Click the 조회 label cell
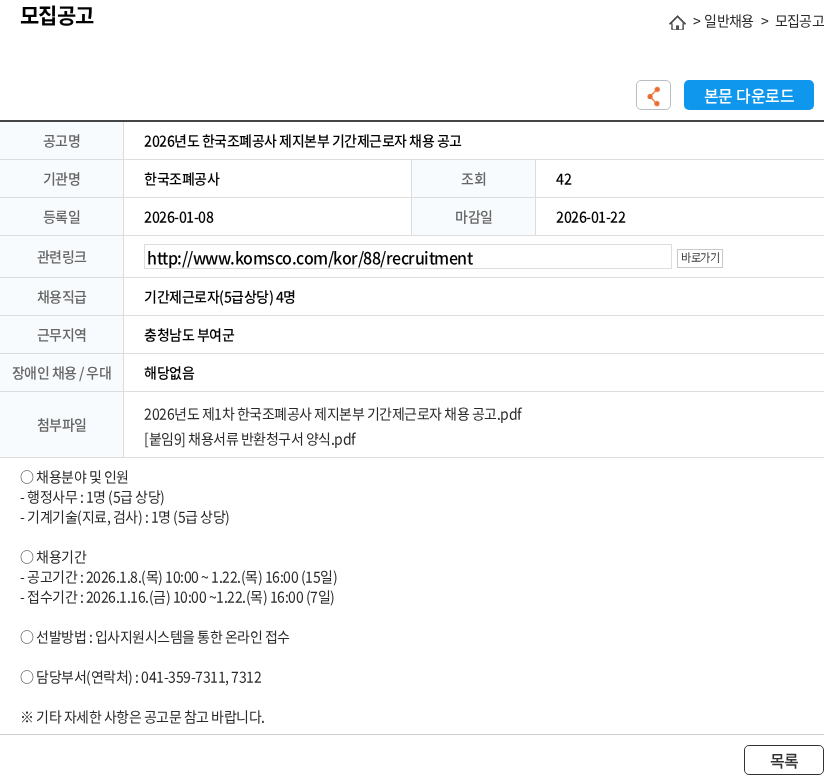Image resolution: width=824 pixels, height=776 pixels. [x=473, y=179]
